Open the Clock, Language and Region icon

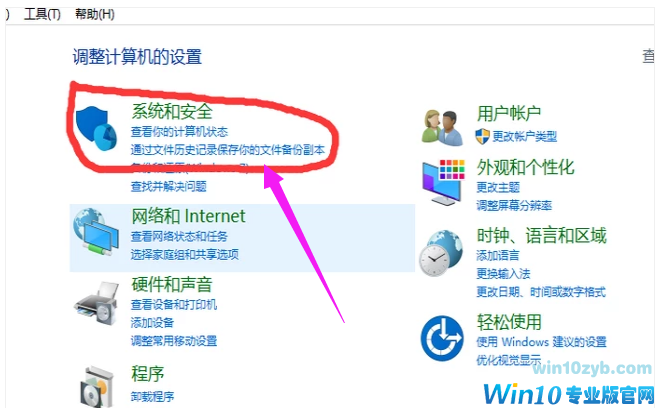click(441, 253)
